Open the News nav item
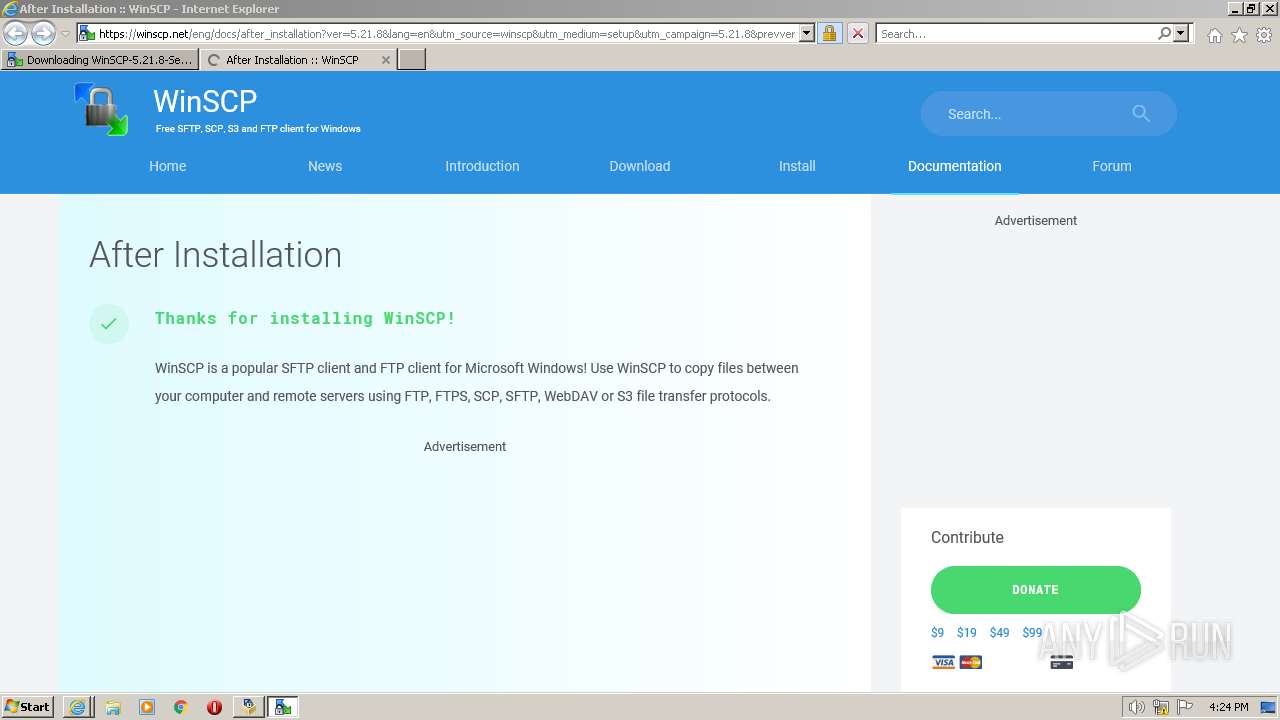 tap(325, 166)
